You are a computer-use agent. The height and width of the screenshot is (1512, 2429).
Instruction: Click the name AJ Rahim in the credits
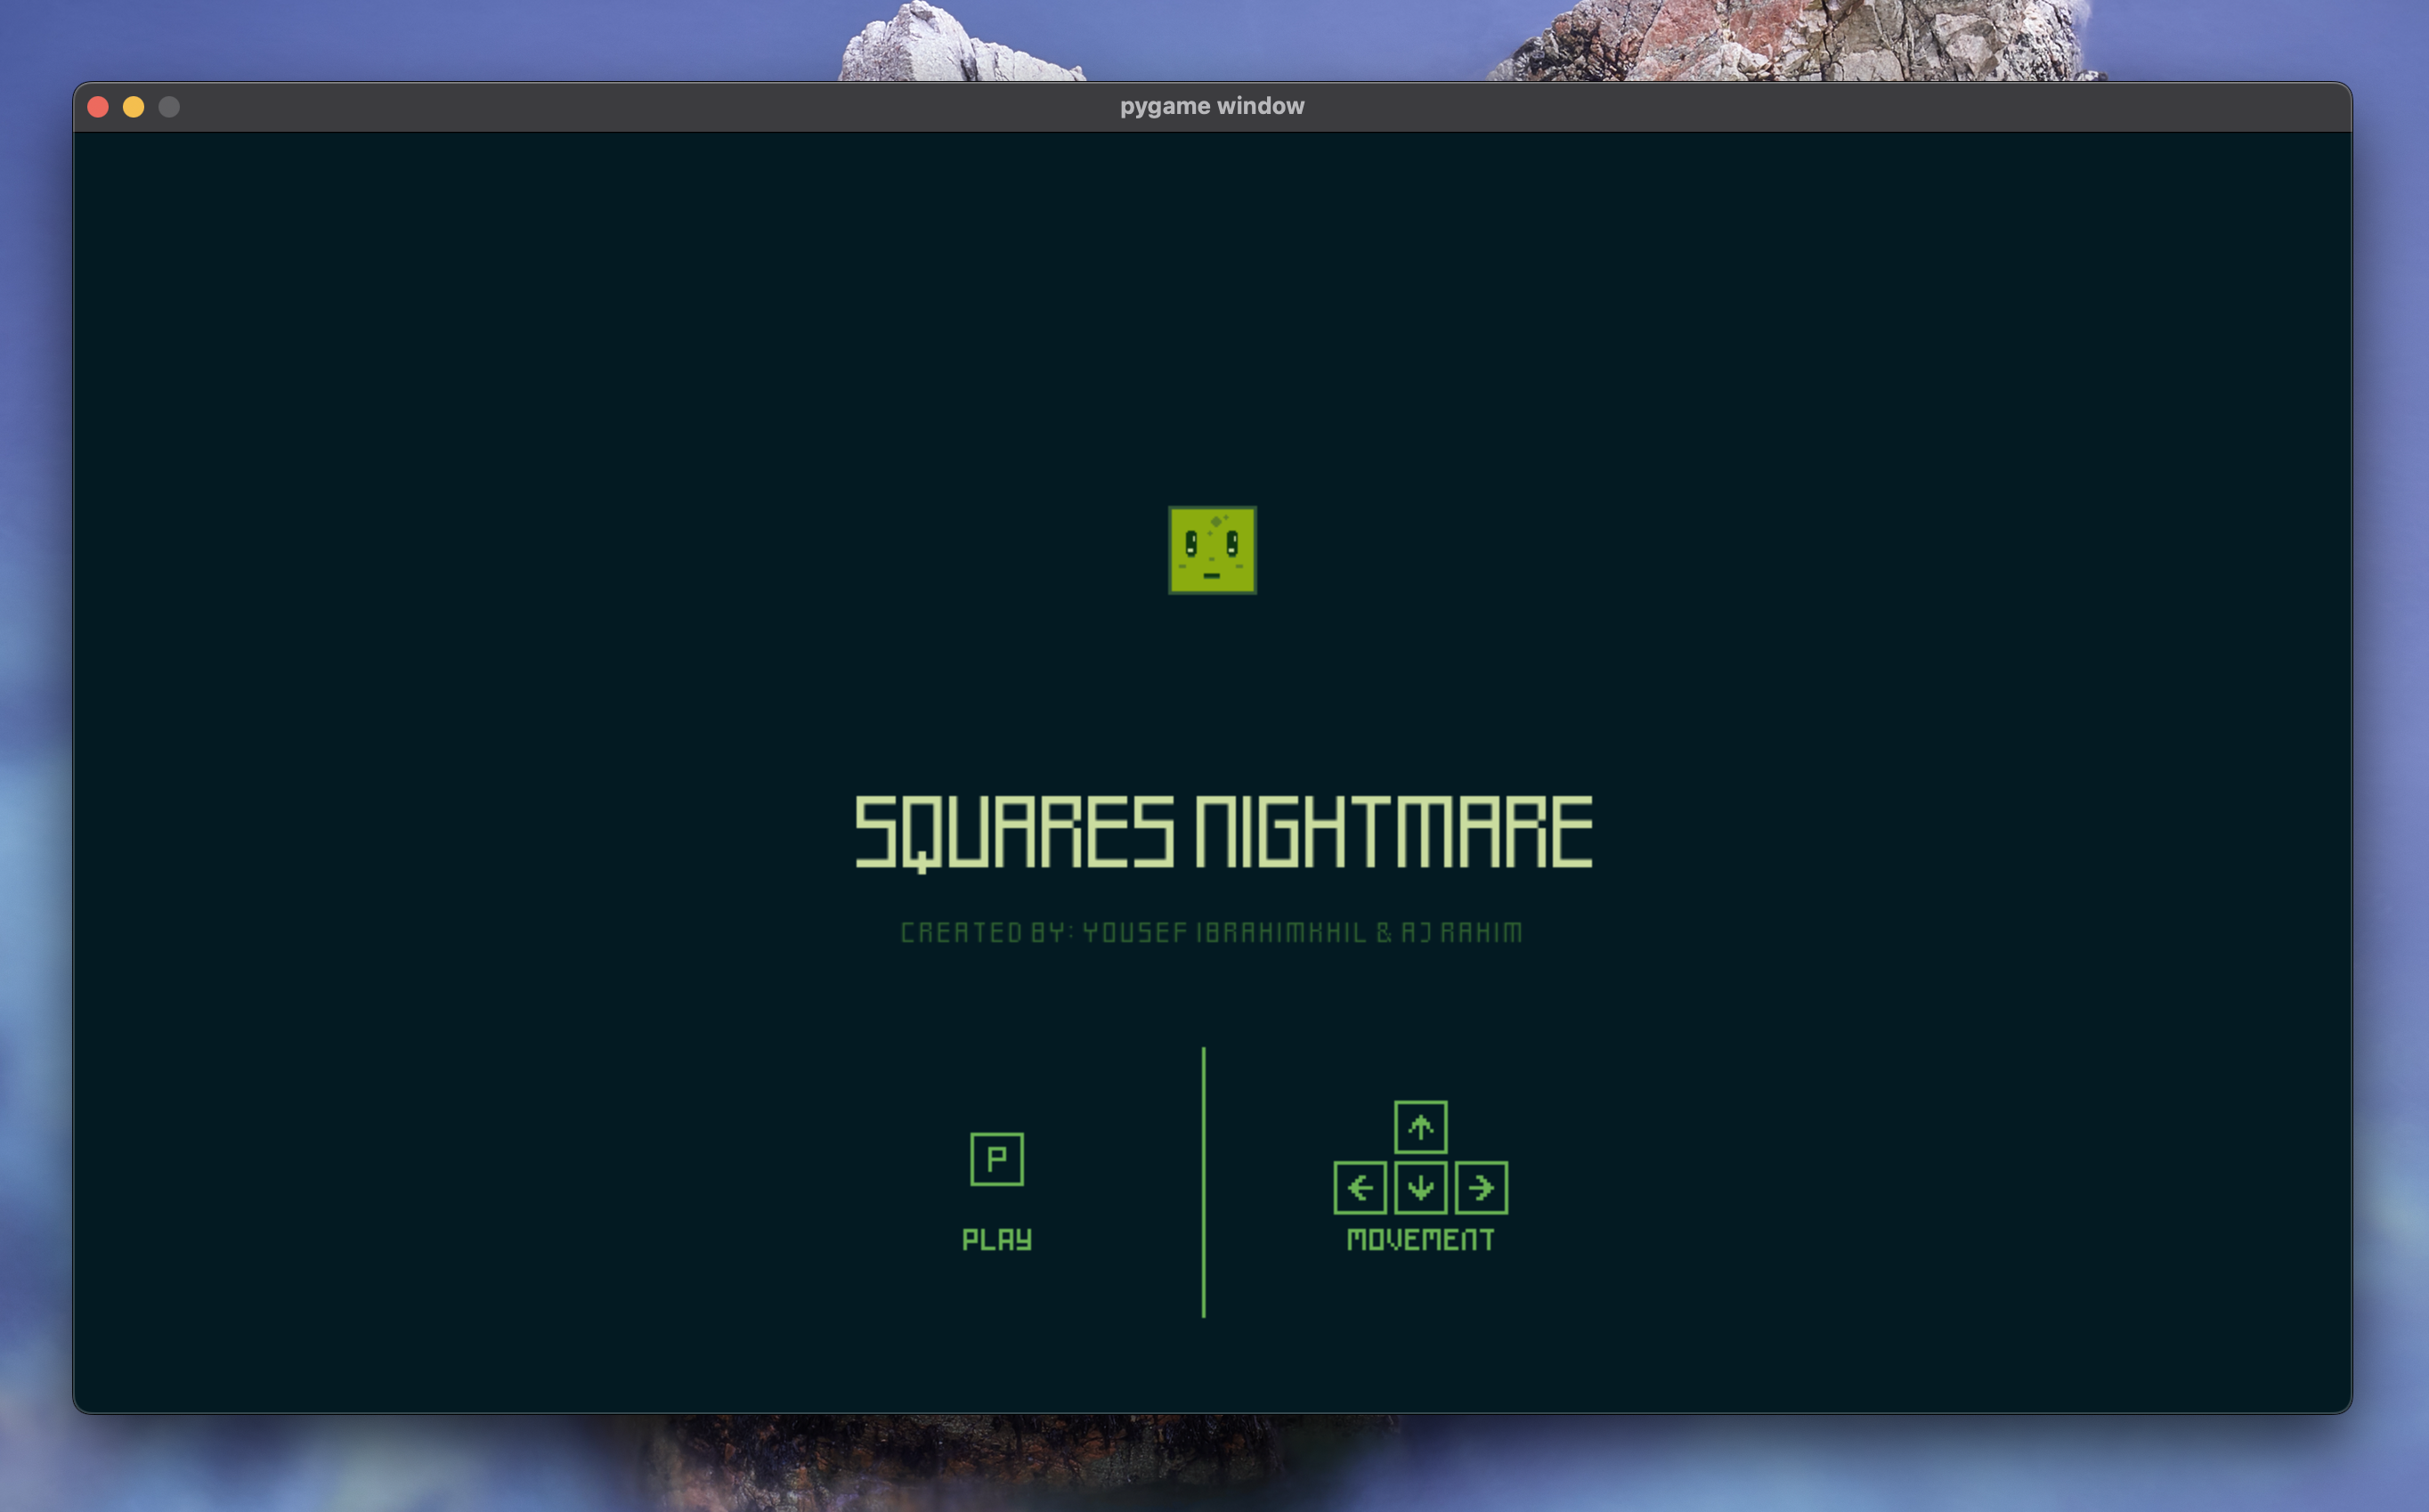coord(1460,933)
